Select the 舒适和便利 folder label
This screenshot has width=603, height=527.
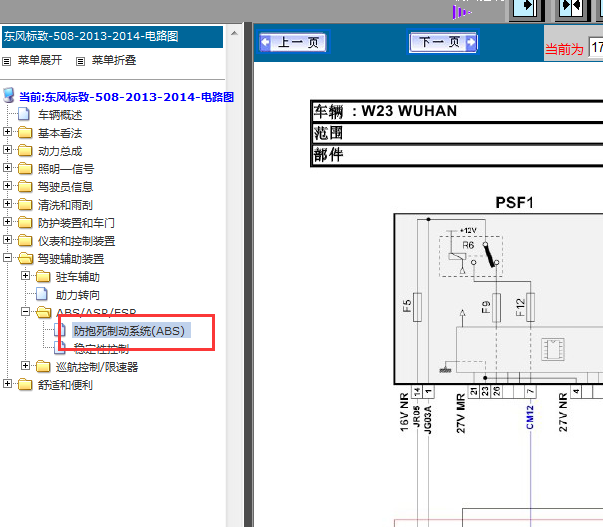pos(65,385)
